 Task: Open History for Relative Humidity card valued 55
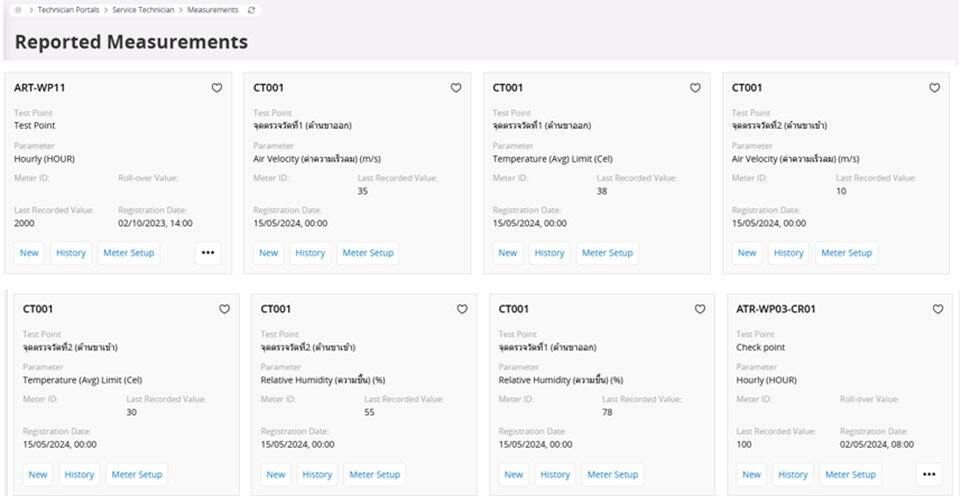tap(317, 475)
